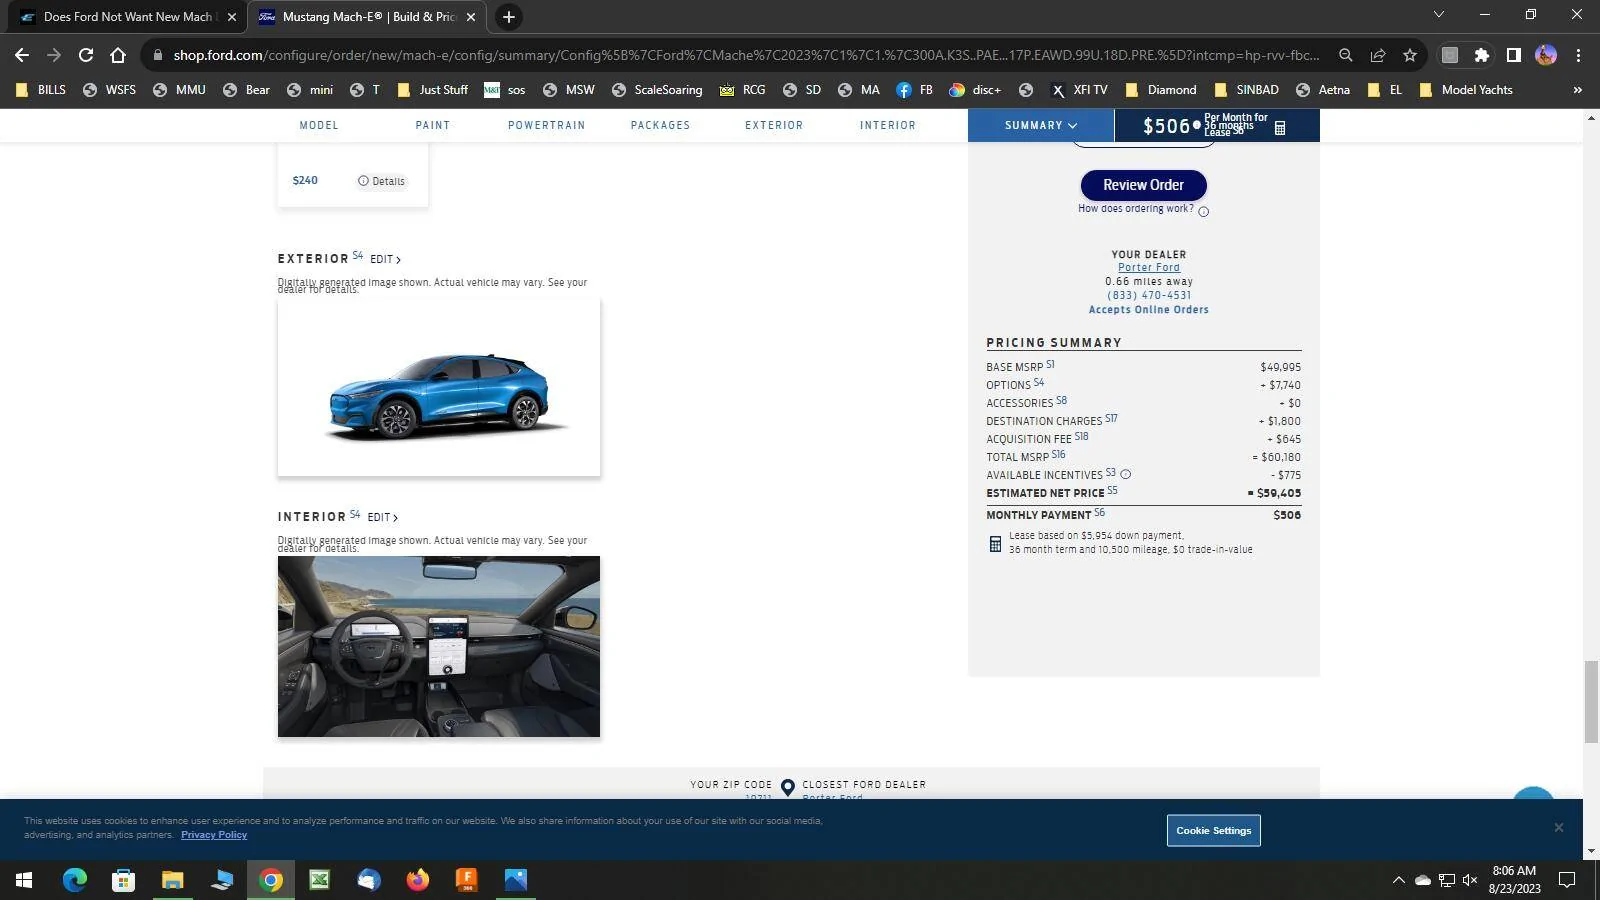Click the zoom magnifier icon in address bar

[1346, 56]
